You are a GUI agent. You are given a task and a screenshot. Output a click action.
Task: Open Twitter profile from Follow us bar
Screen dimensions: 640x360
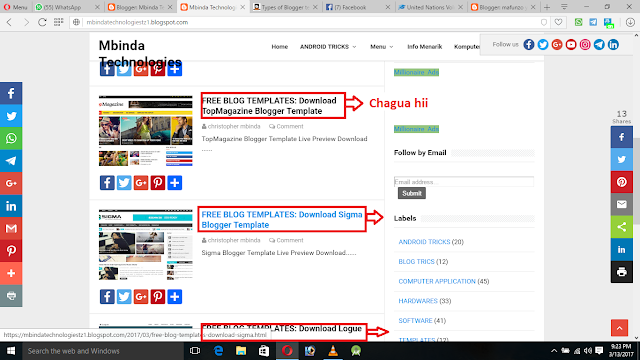pyautogui.click(x=543, y=44)
